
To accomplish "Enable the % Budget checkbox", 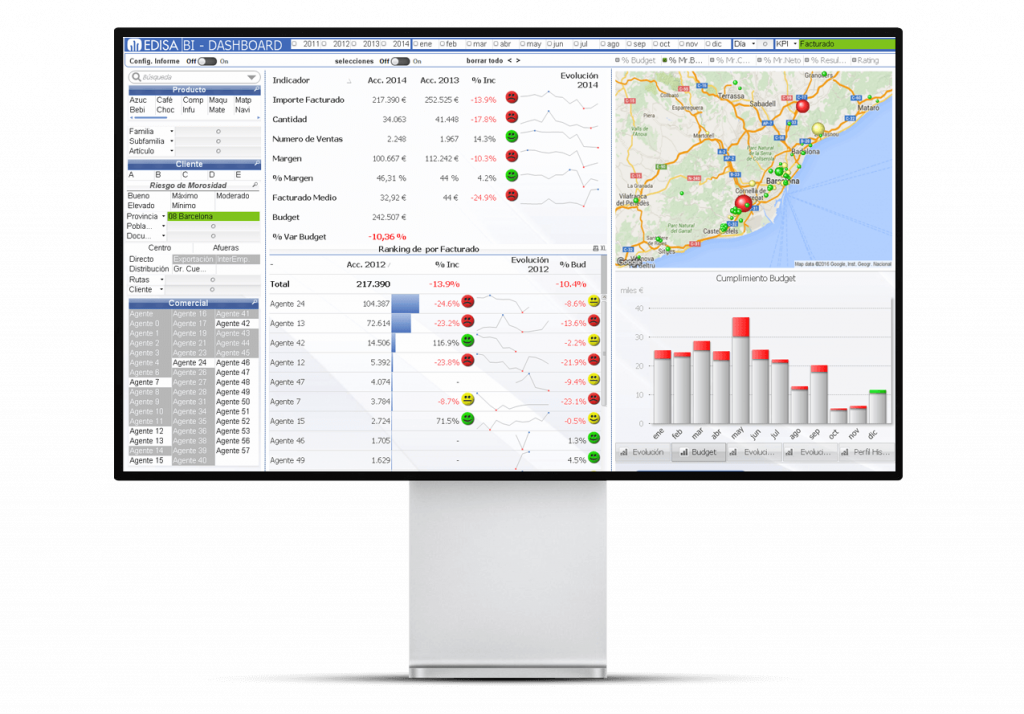I will 618,60.
